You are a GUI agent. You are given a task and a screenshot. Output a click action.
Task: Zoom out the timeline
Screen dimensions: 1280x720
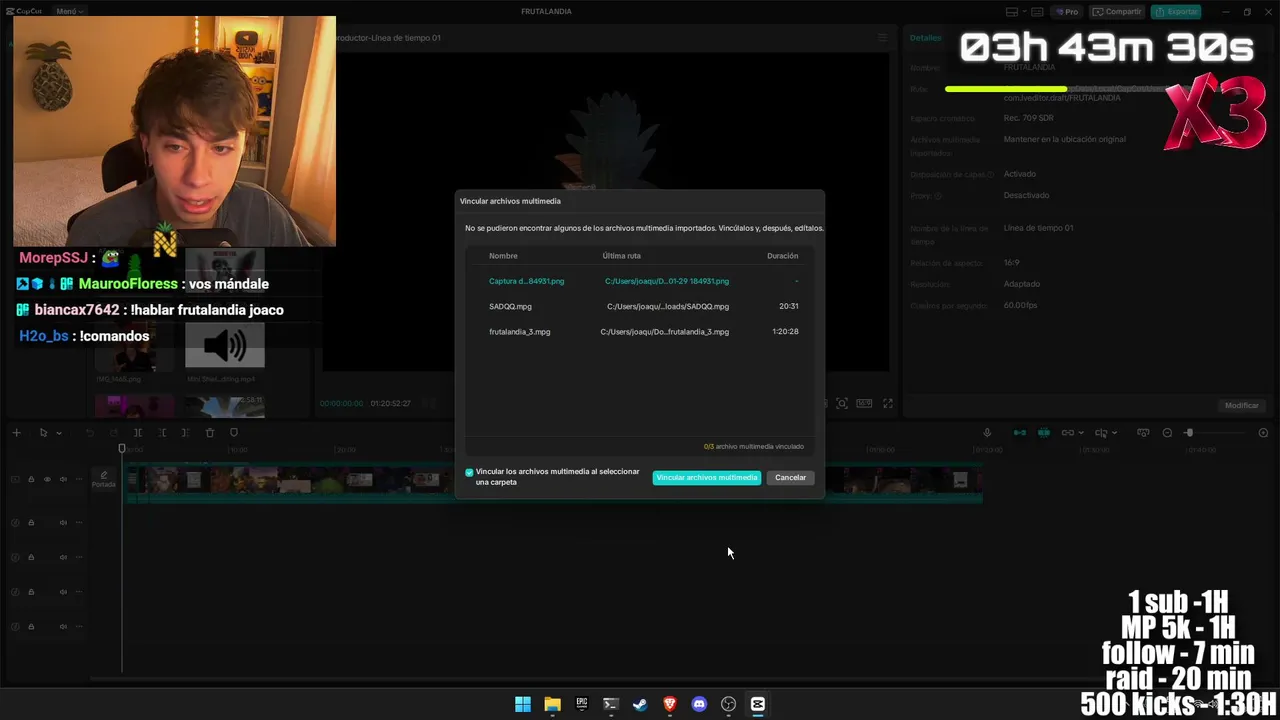point(1167,433)
